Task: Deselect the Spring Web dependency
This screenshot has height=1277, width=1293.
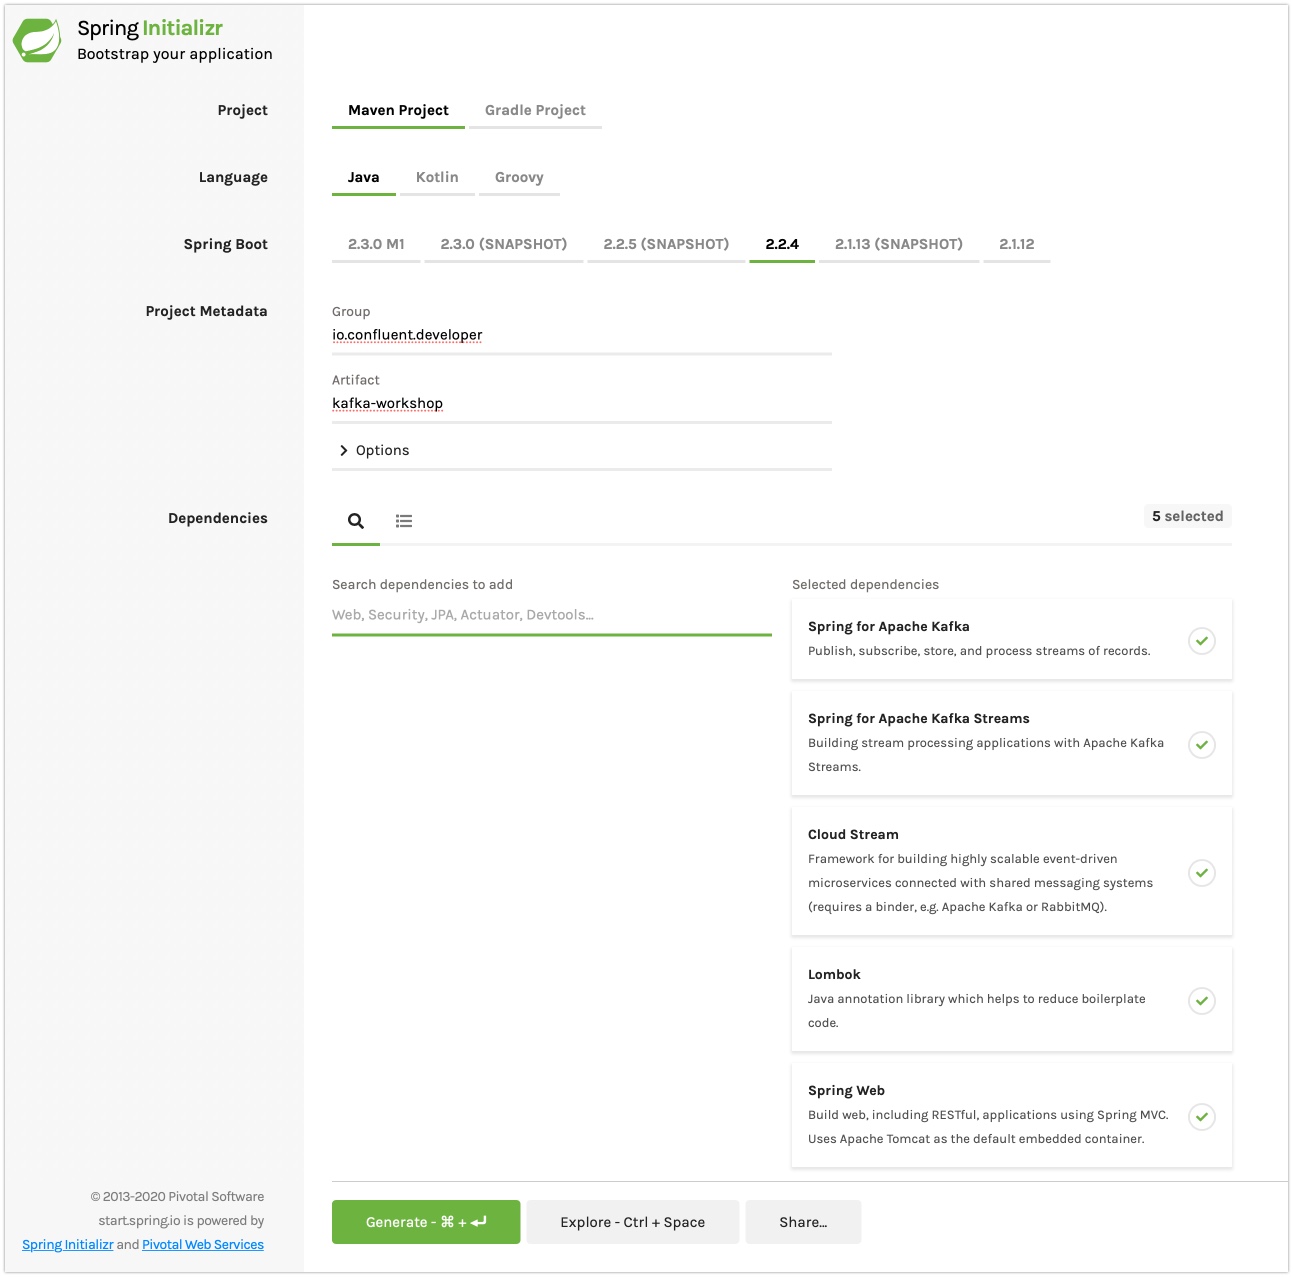Action: click(1202, 1116)
